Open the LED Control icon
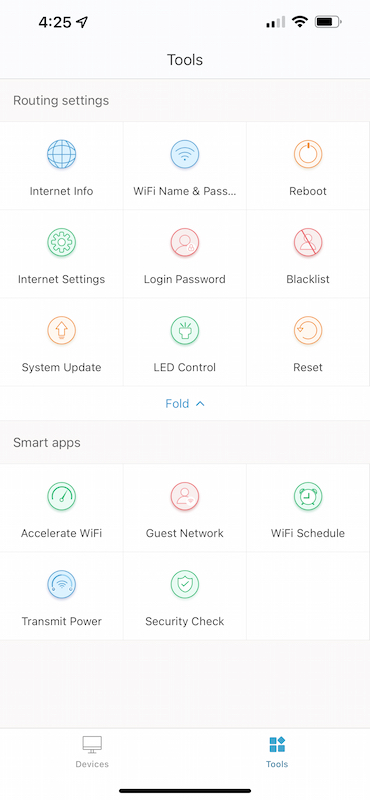Screen dimensions: 370x800 click(x=185, y=331)
